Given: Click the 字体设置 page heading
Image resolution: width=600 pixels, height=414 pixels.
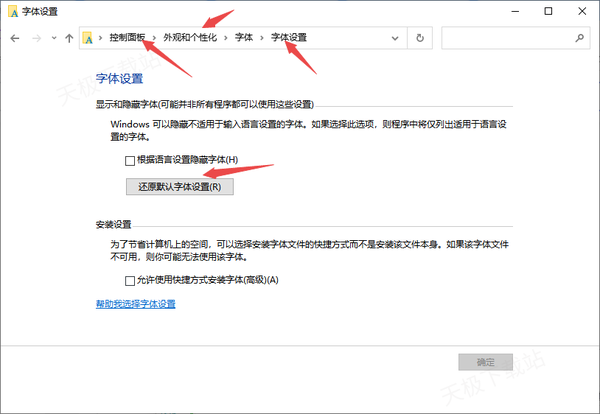Looking at the screenshot, I should point(119,78).
